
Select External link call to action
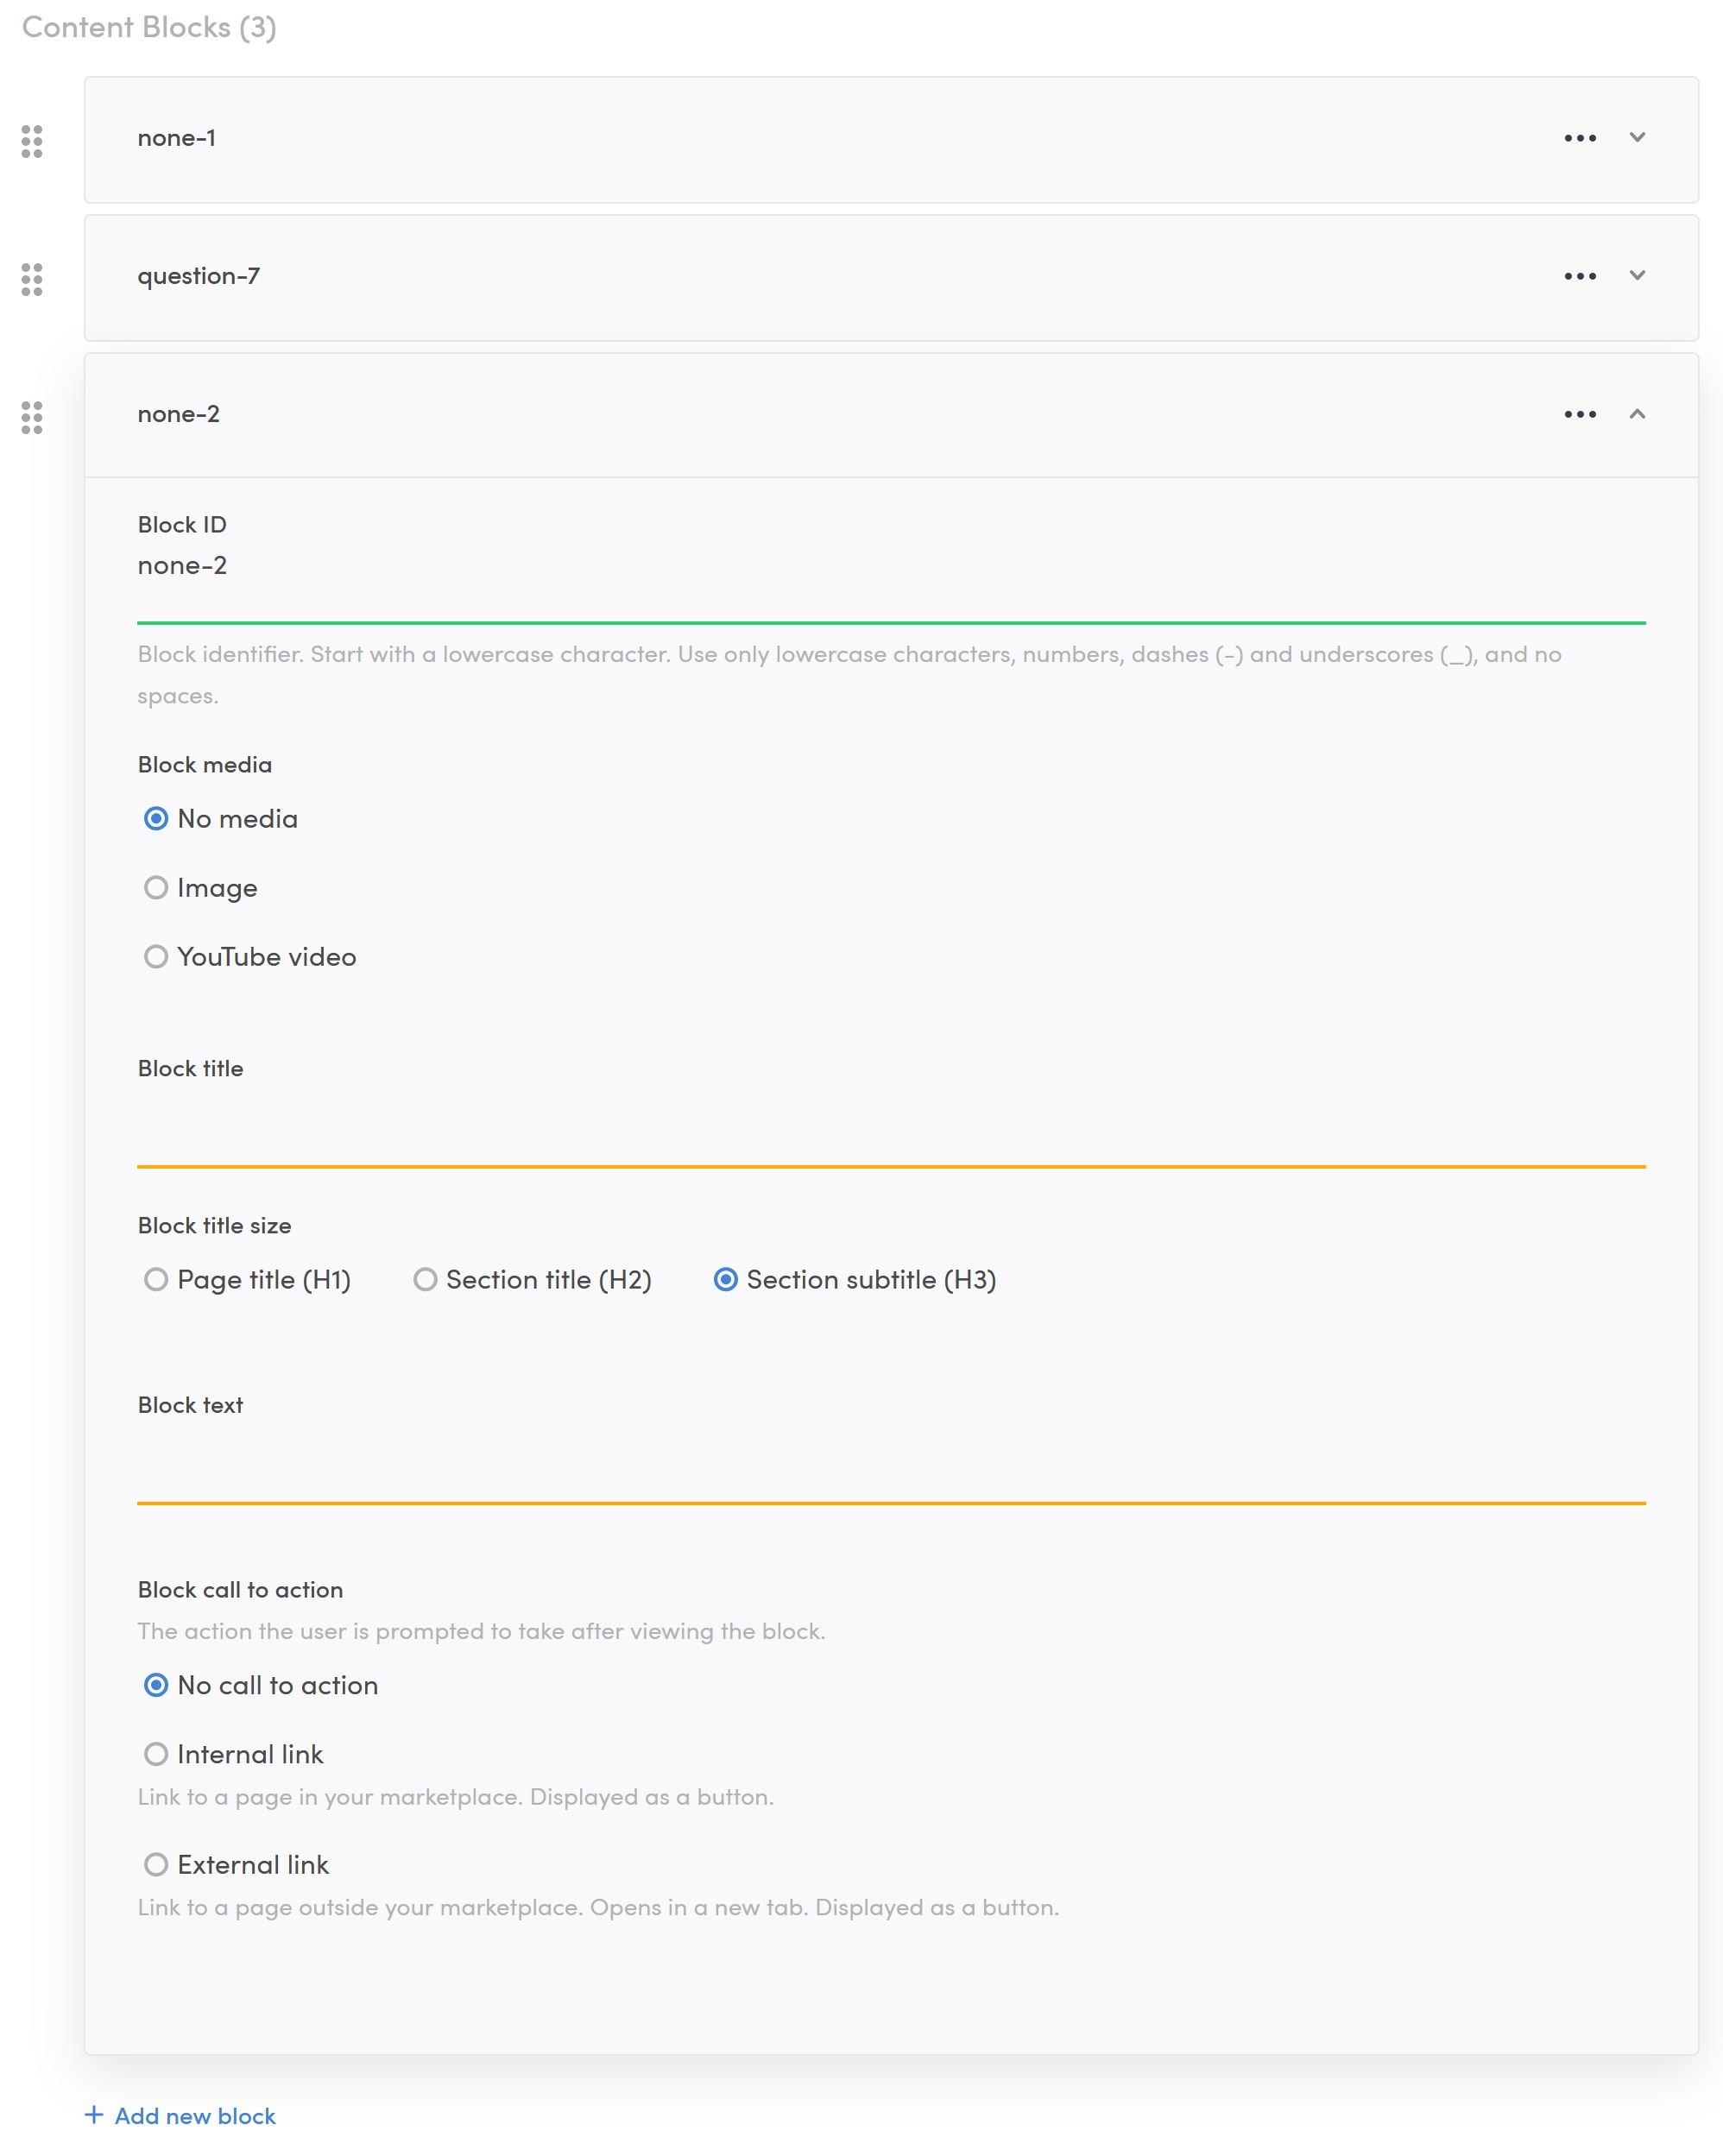(x=156, y=1865)
